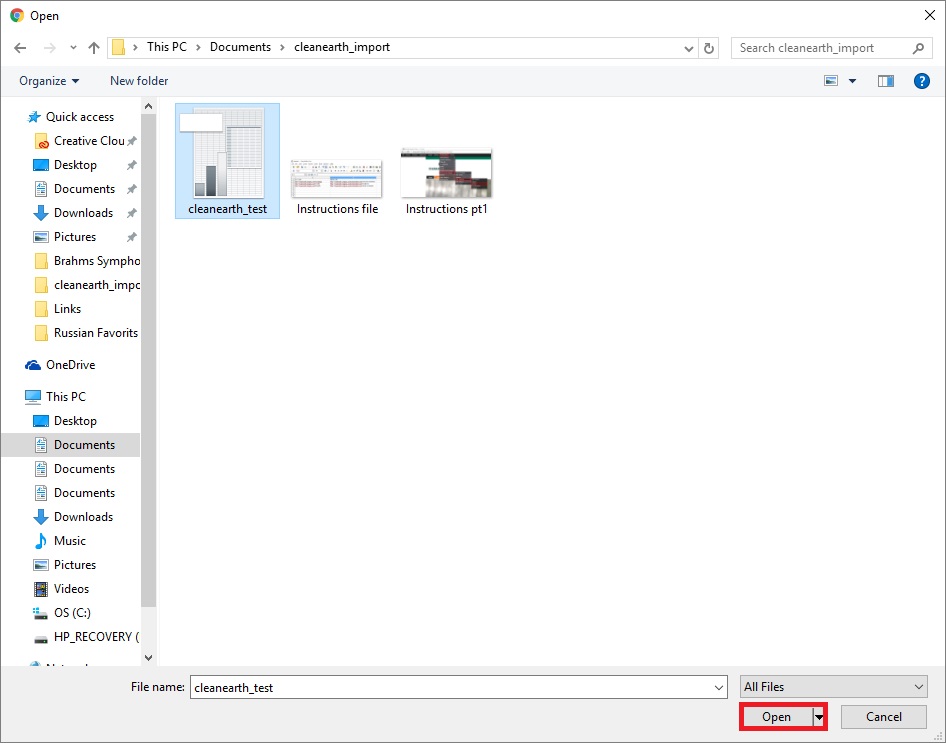Click the HP_RECOVERY drive icon
946x743 pixels.
pos(40,637)
